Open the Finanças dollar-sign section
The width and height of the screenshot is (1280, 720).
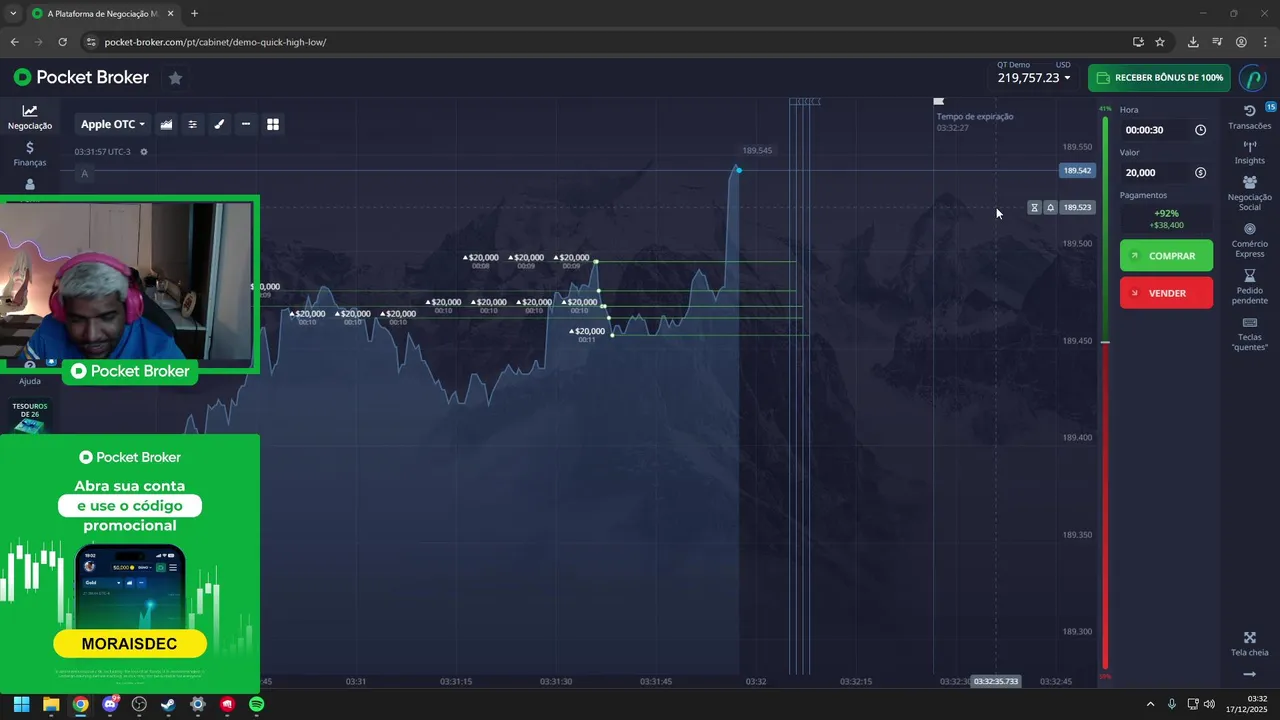30,153
